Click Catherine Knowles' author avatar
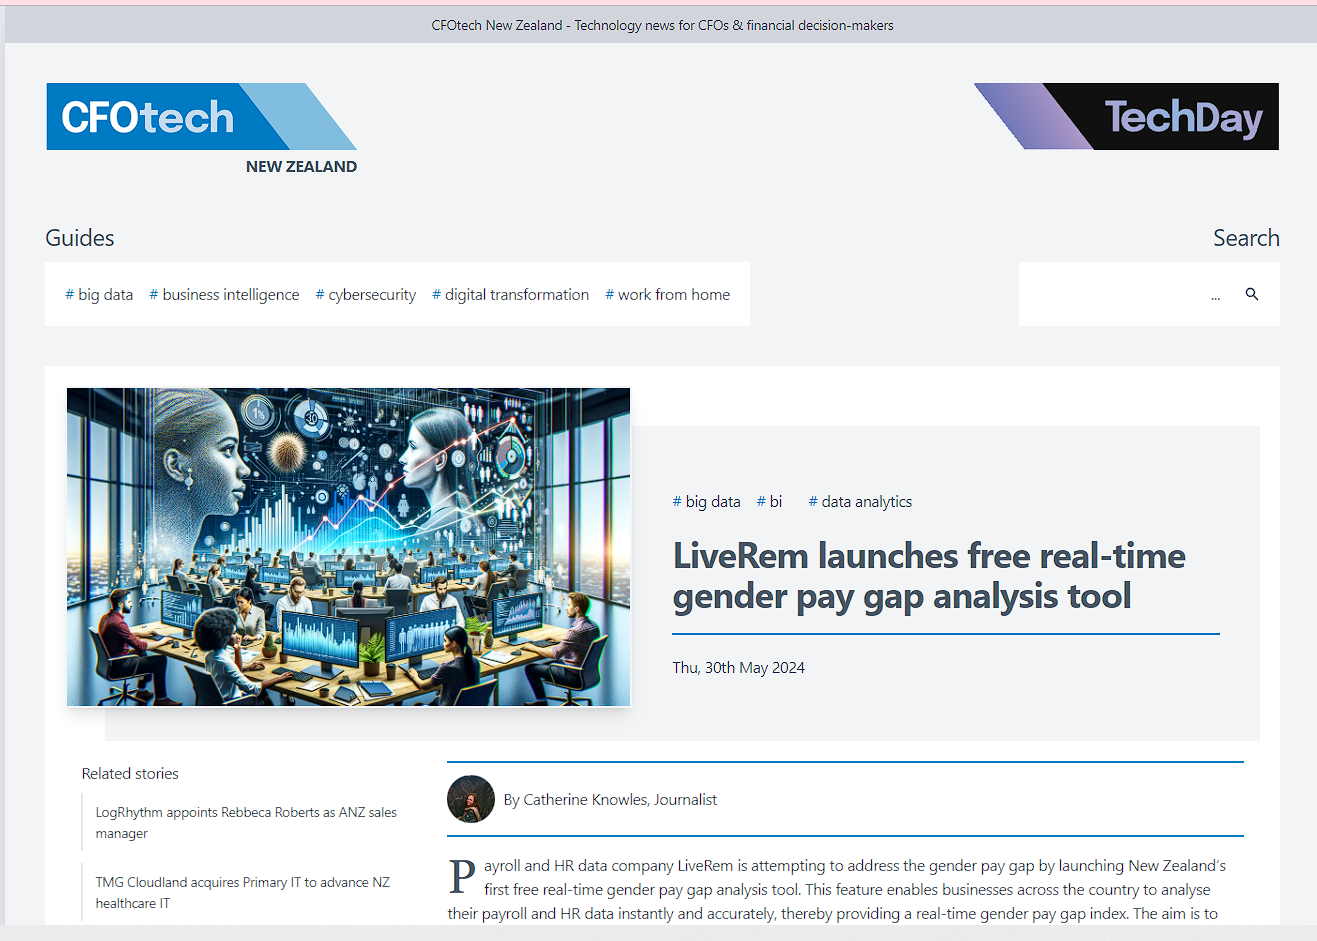The image size is (1317, 941). (470, 799)
